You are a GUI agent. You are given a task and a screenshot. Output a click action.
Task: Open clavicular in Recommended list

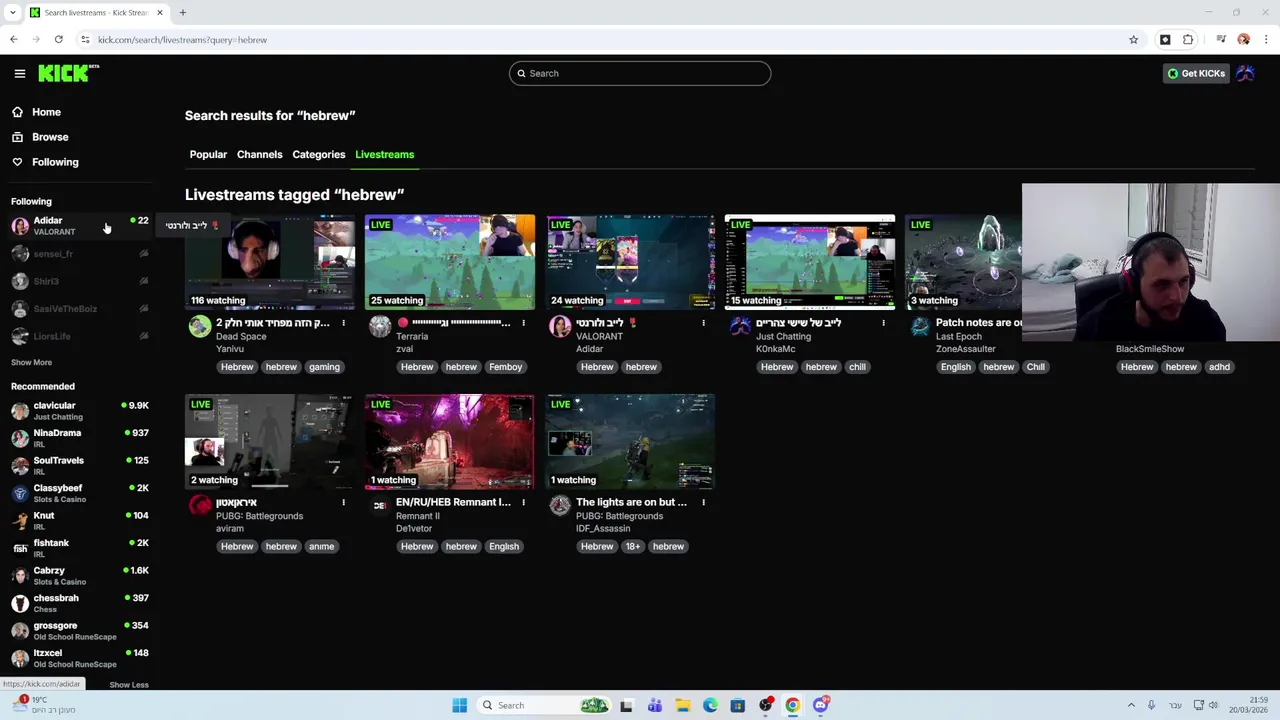coord(78,411)
